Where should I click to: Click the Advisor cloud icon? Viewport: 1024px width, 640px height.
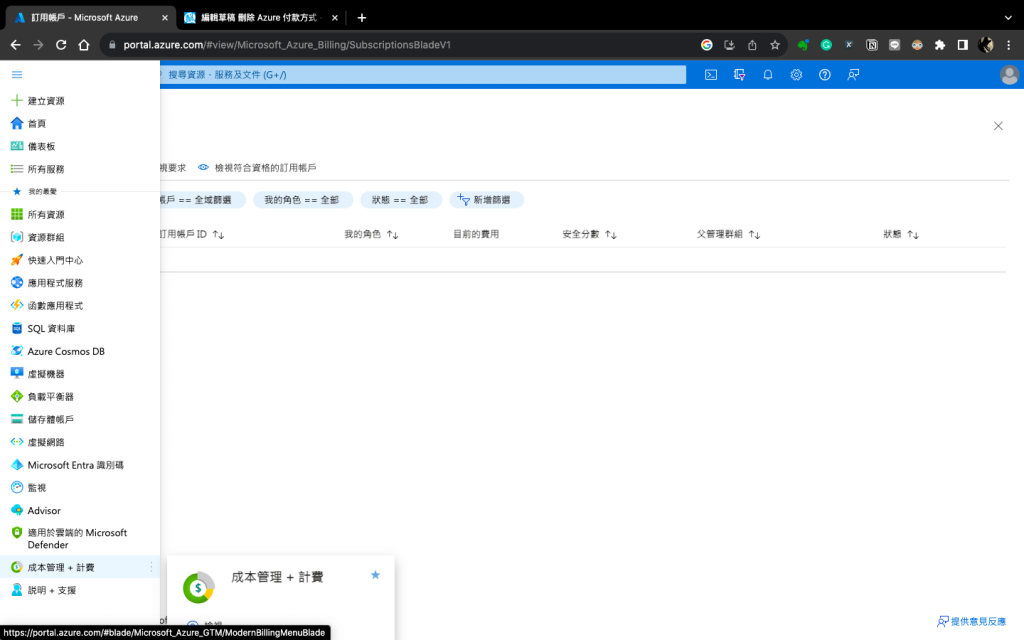[x=17, y=510]
